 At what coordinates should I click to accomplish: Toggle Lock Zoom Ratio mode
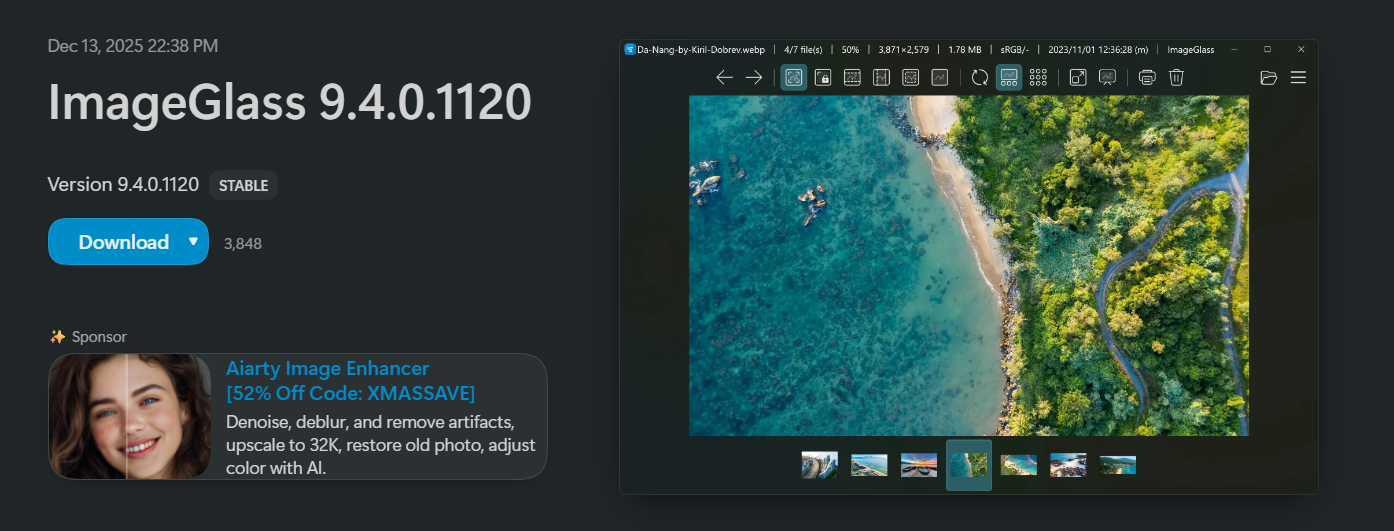[823, 77]
